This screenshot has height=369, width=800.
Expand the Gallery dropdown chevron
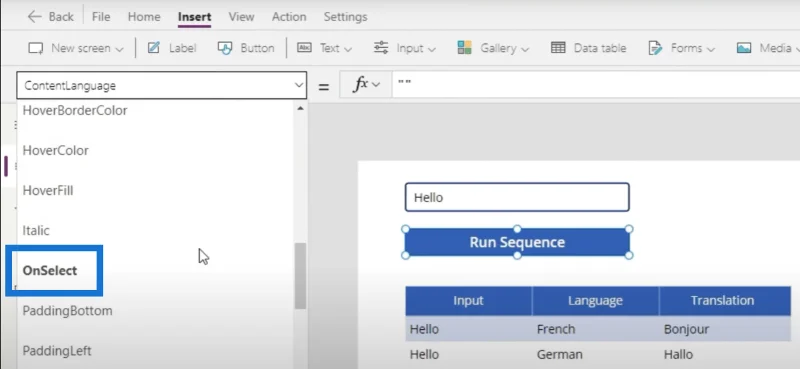[525, 50]
